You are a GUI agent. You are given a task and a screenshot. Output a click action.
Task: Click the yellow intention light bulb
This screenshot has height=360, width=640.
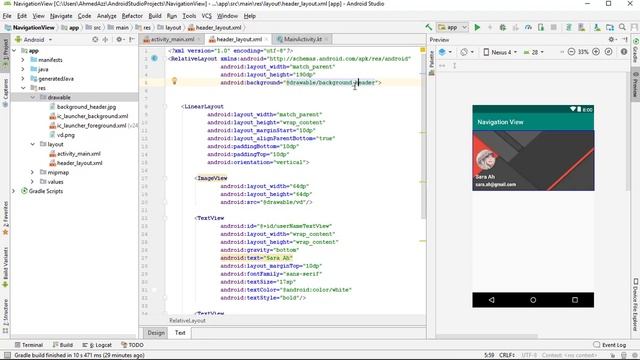point(174,81)
